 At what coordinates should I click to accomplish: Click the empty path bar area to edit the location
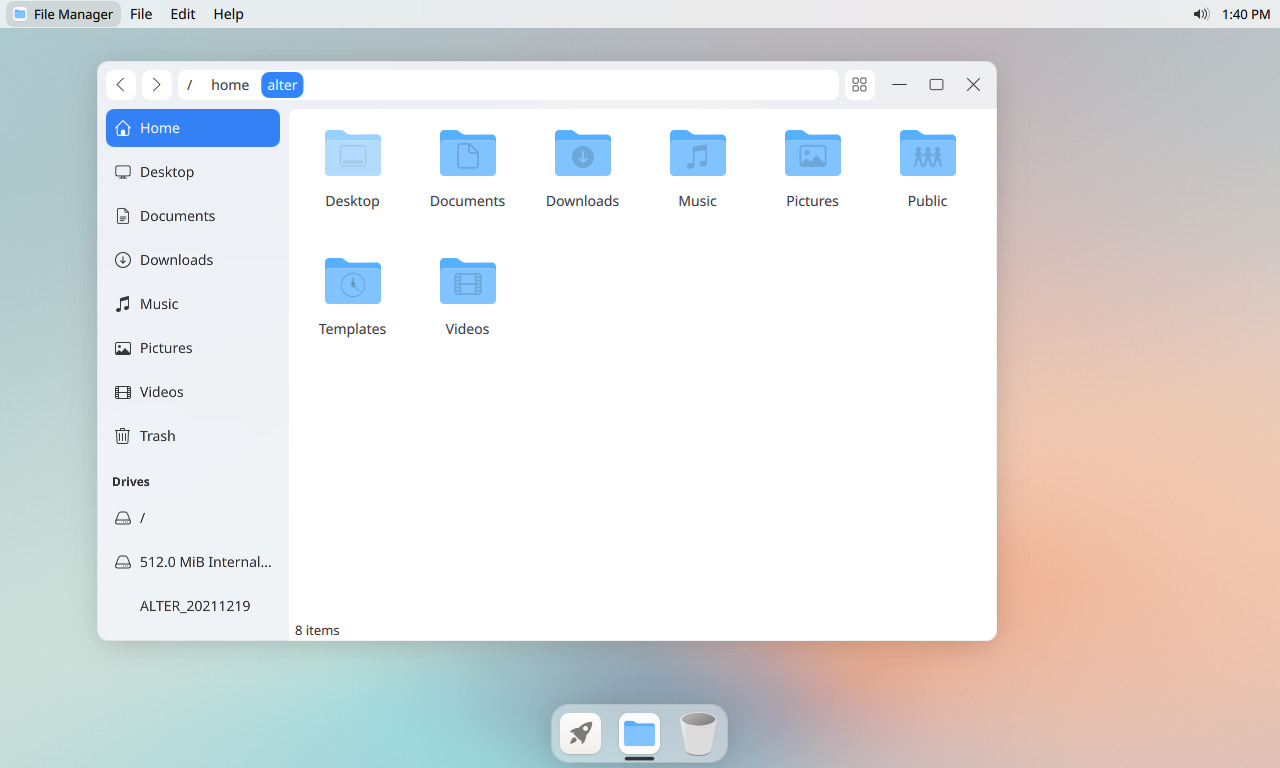(570, 85)
